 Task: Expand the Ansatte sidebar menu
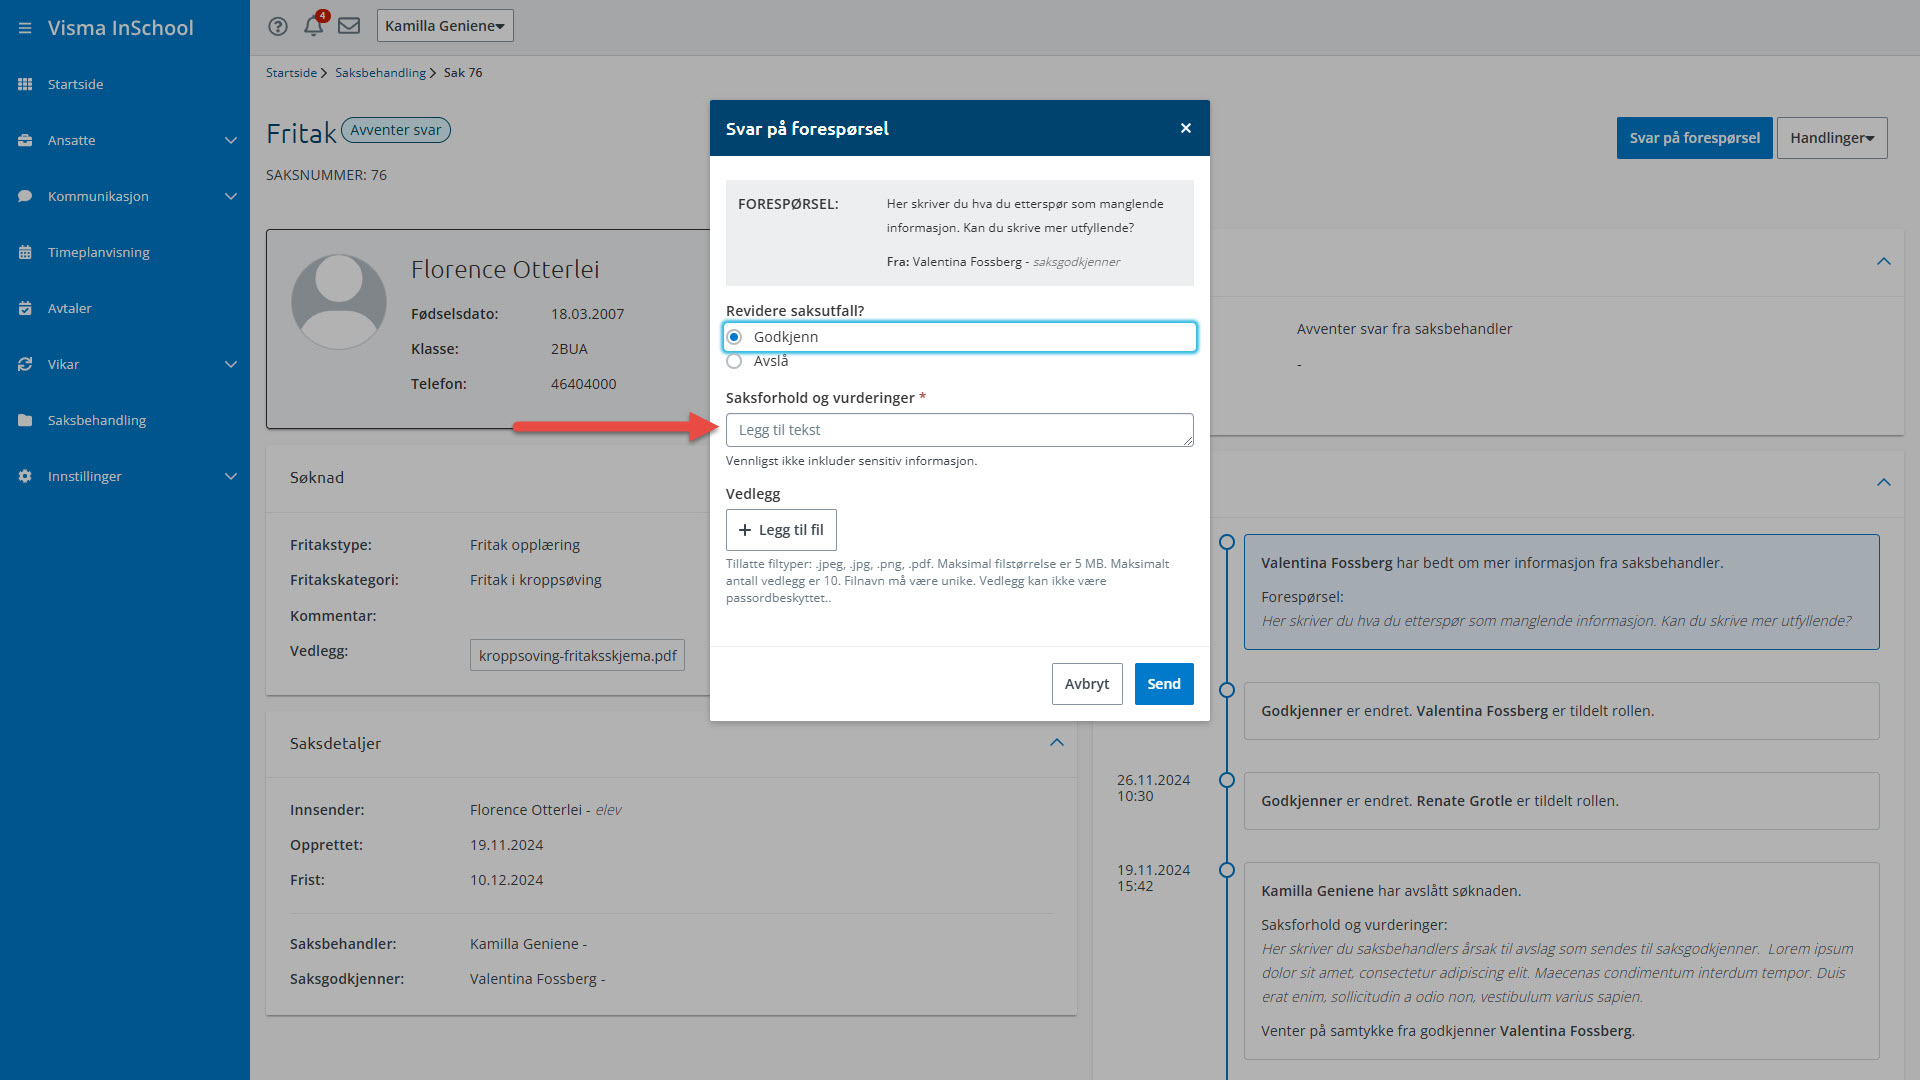coord(230,140)
